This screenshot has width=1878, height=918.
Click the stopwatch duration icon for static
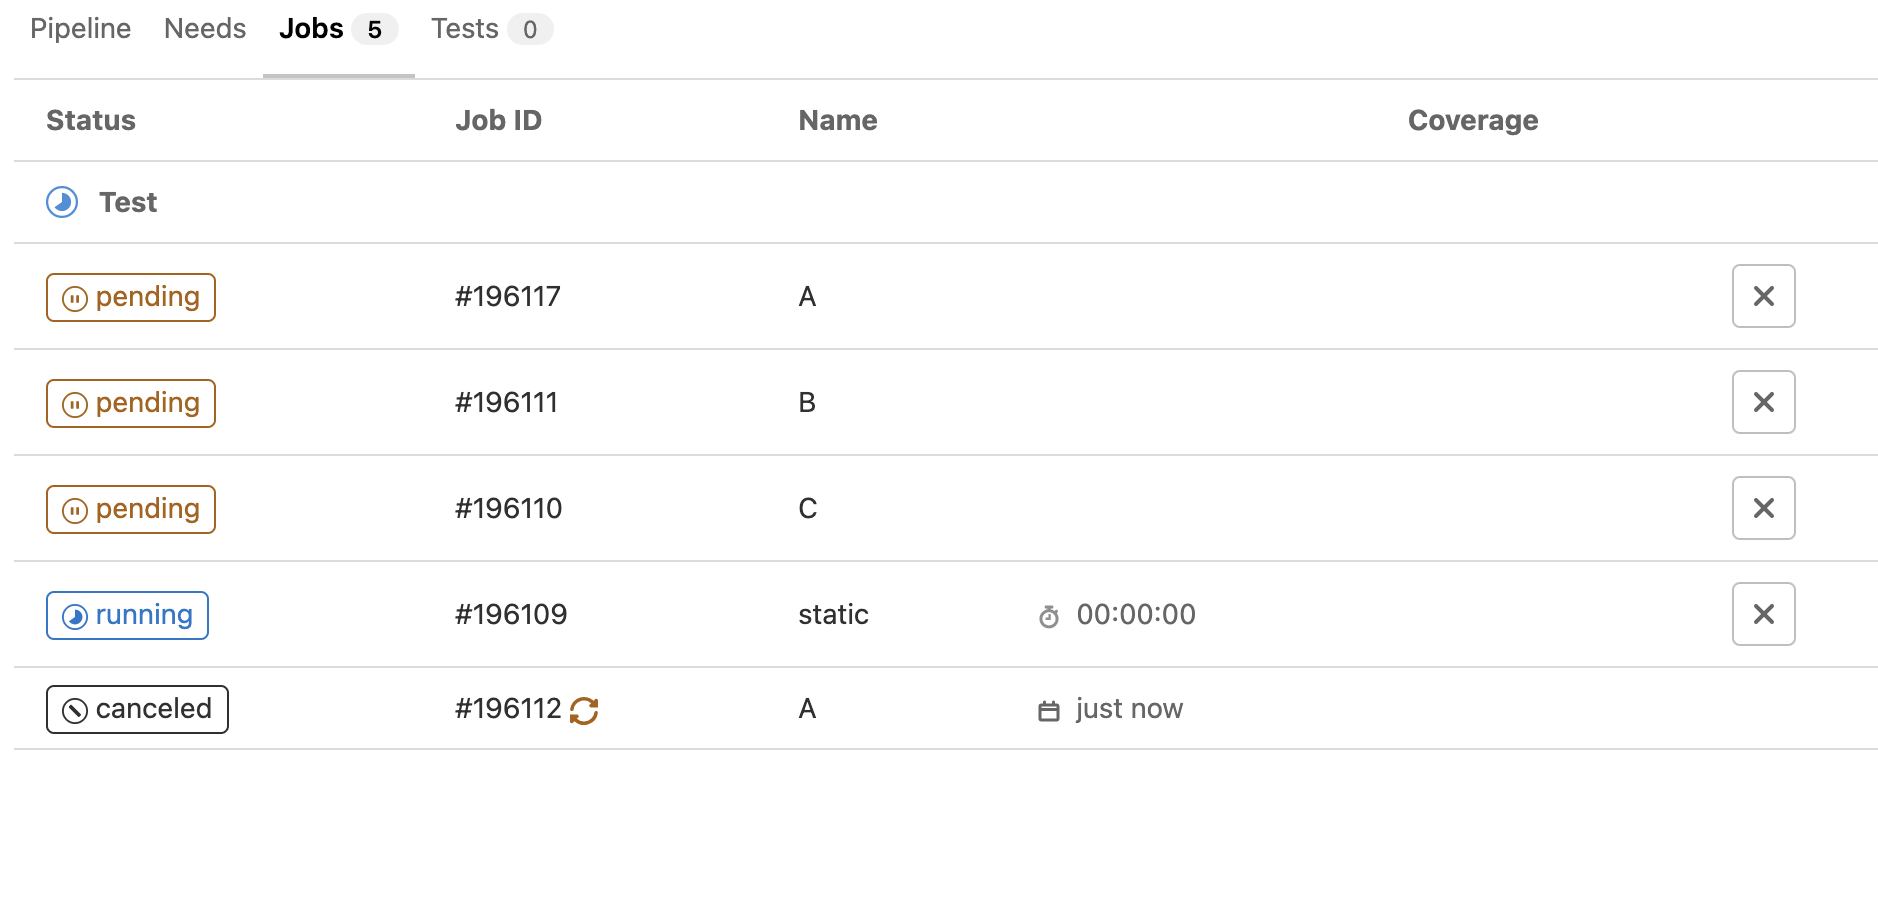(1048, 616)
